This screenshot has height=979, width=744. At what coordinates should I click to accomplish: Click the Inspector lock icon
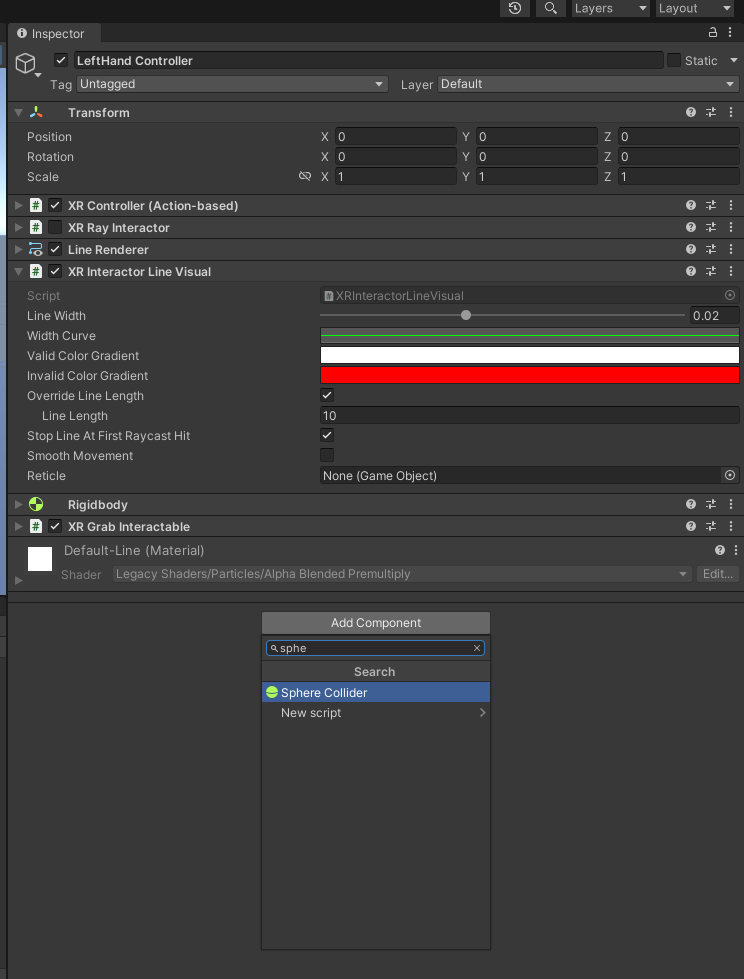pos(713,33)
